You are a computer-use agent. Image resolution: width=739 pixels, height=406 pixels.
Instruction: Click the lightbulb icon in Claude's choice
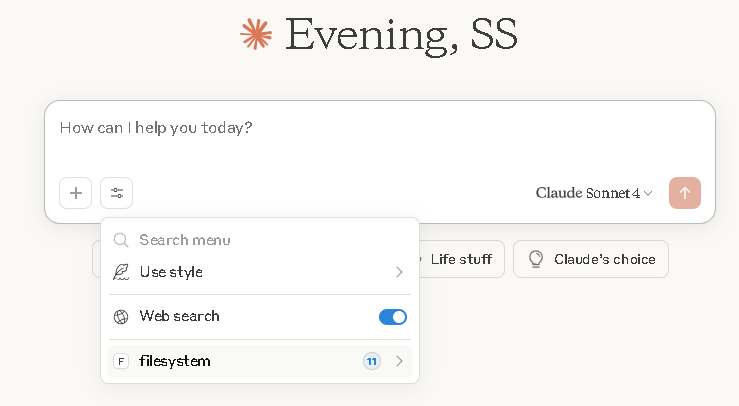click(536, 259)
